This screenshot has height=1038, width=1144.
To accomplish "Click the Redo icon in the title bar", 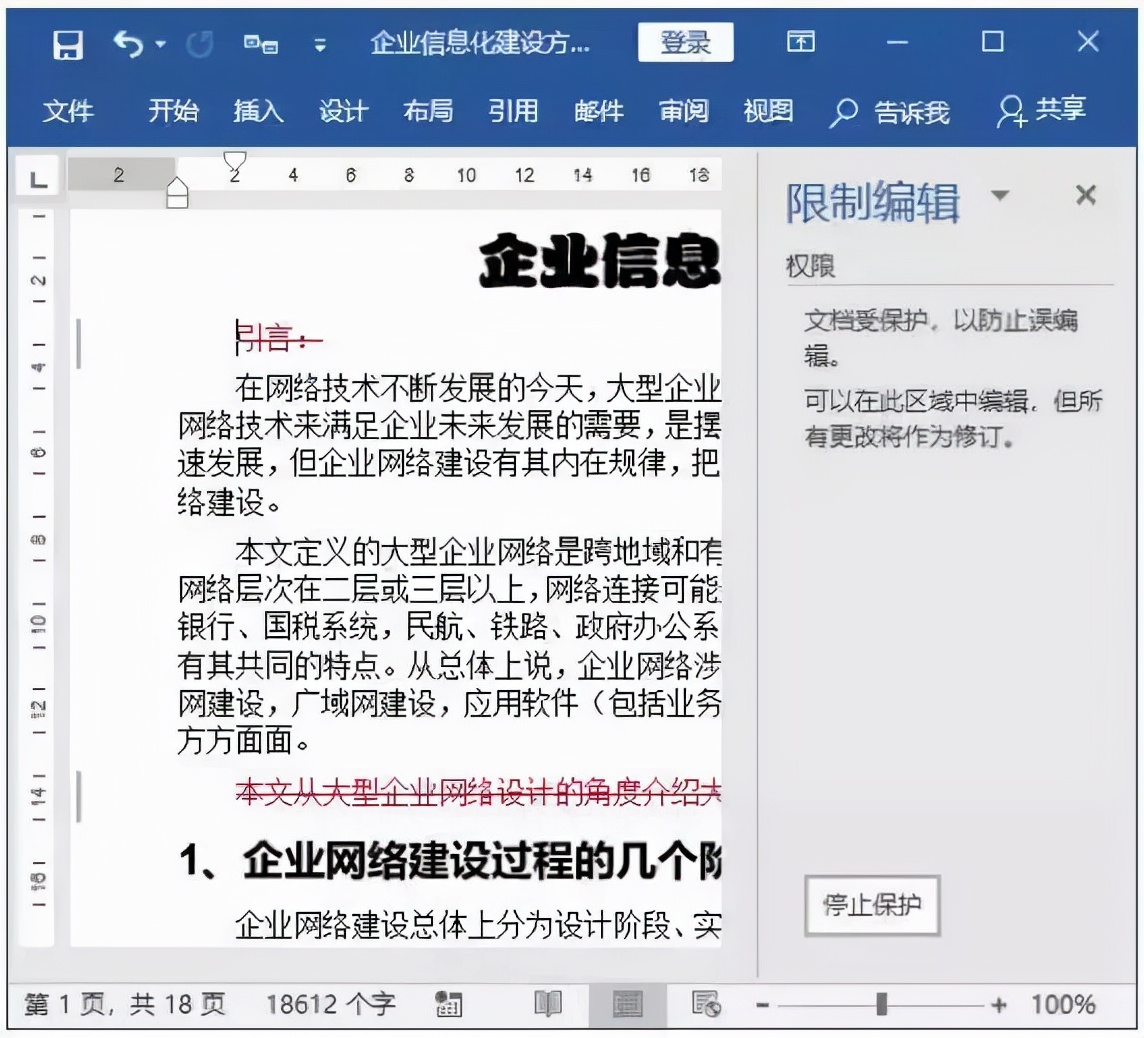I will 199,43.
